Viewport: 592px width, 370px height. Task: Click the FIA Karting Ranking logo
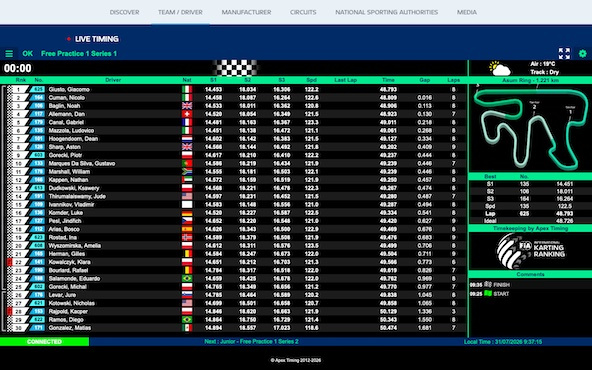click(530, 251)
